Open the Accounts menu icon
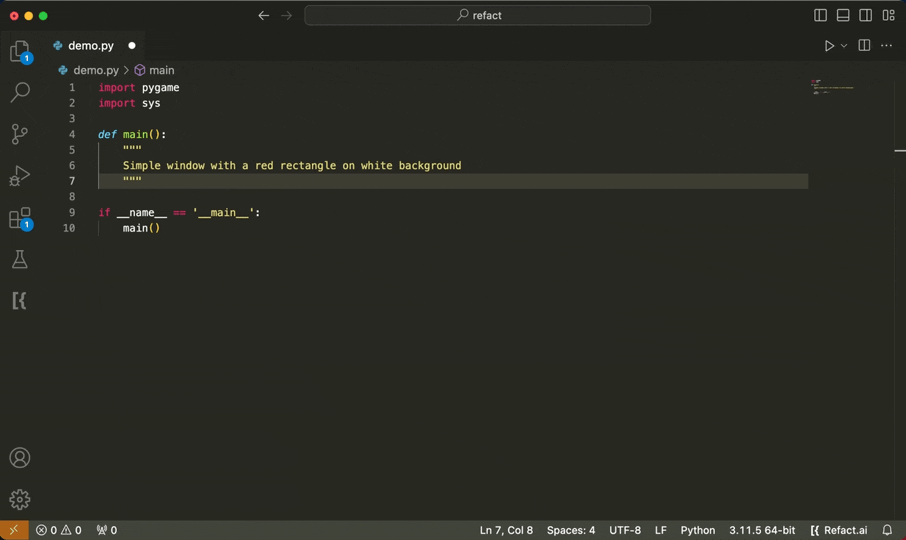 pyautogui.click(x=20, y=457)
